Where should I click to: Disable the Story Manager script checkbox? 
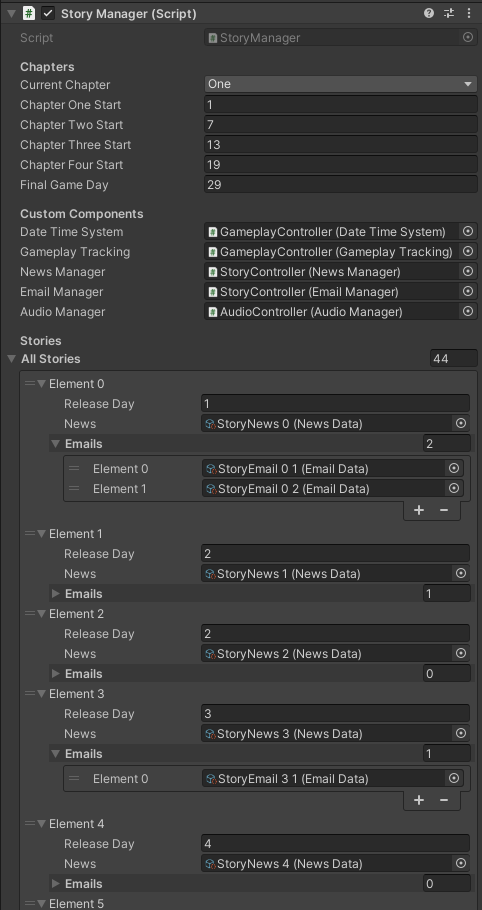pyautogui.click(x=48, y=13)
